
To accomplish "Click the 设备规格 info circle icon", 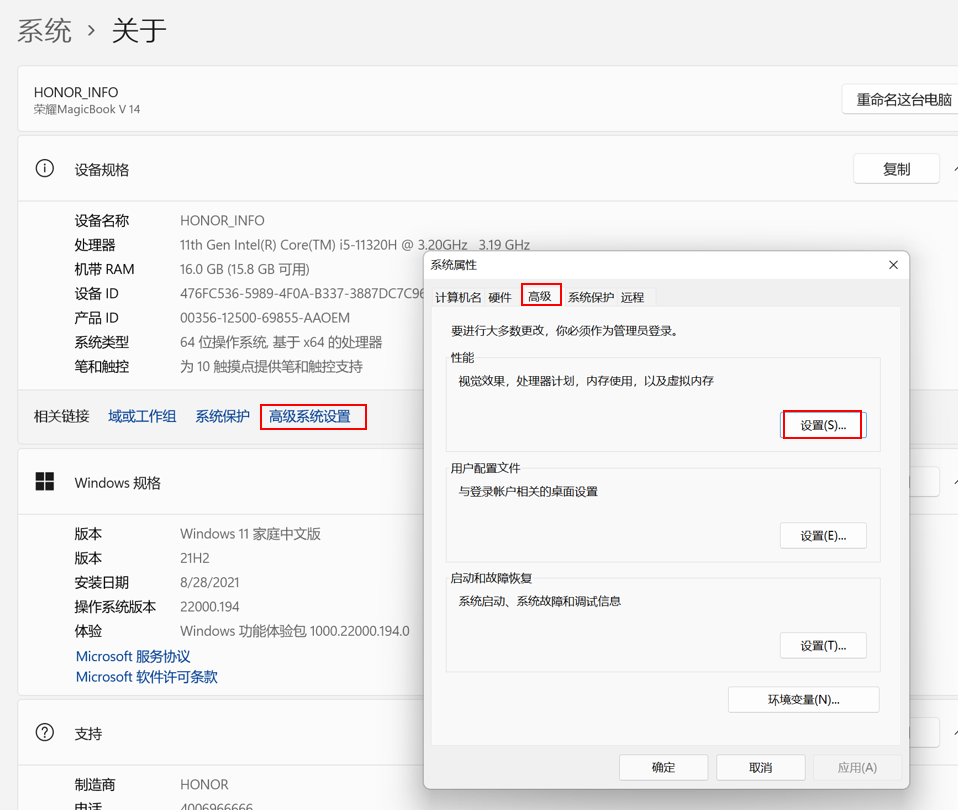I will coord(45,169).
